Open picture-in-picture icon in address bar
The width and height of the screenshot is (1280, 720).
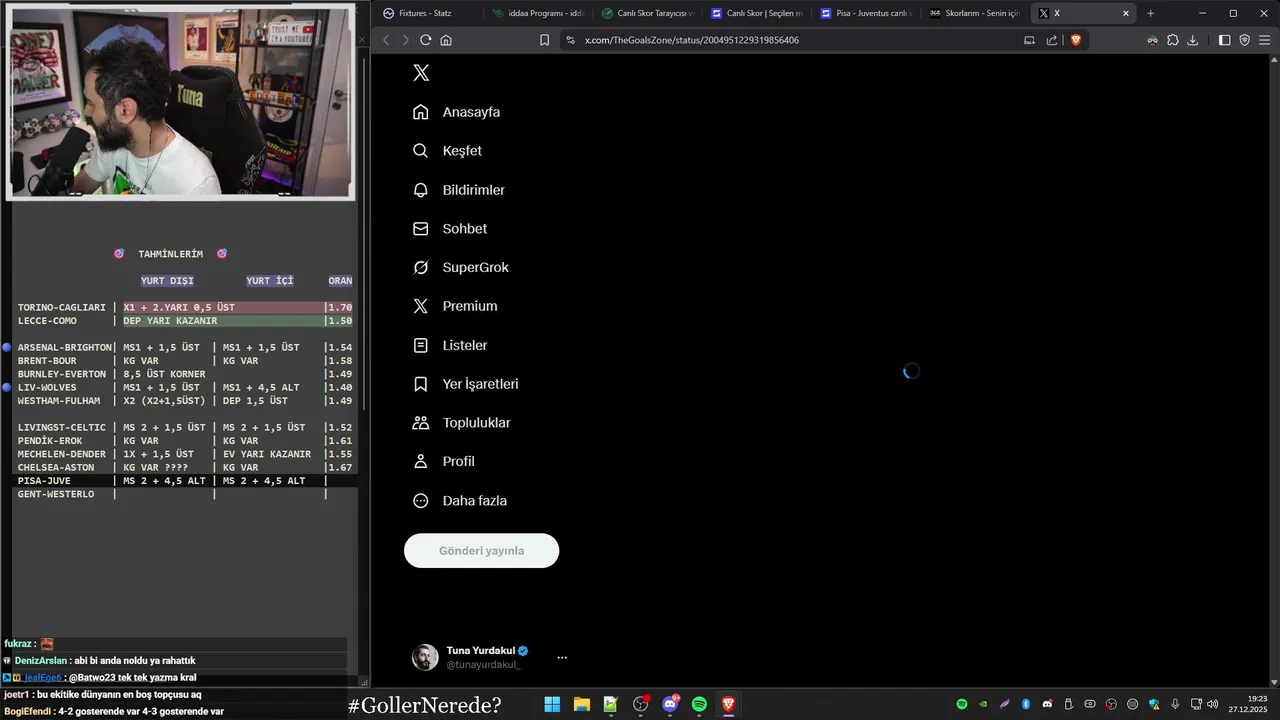[x=1029, y=40]
